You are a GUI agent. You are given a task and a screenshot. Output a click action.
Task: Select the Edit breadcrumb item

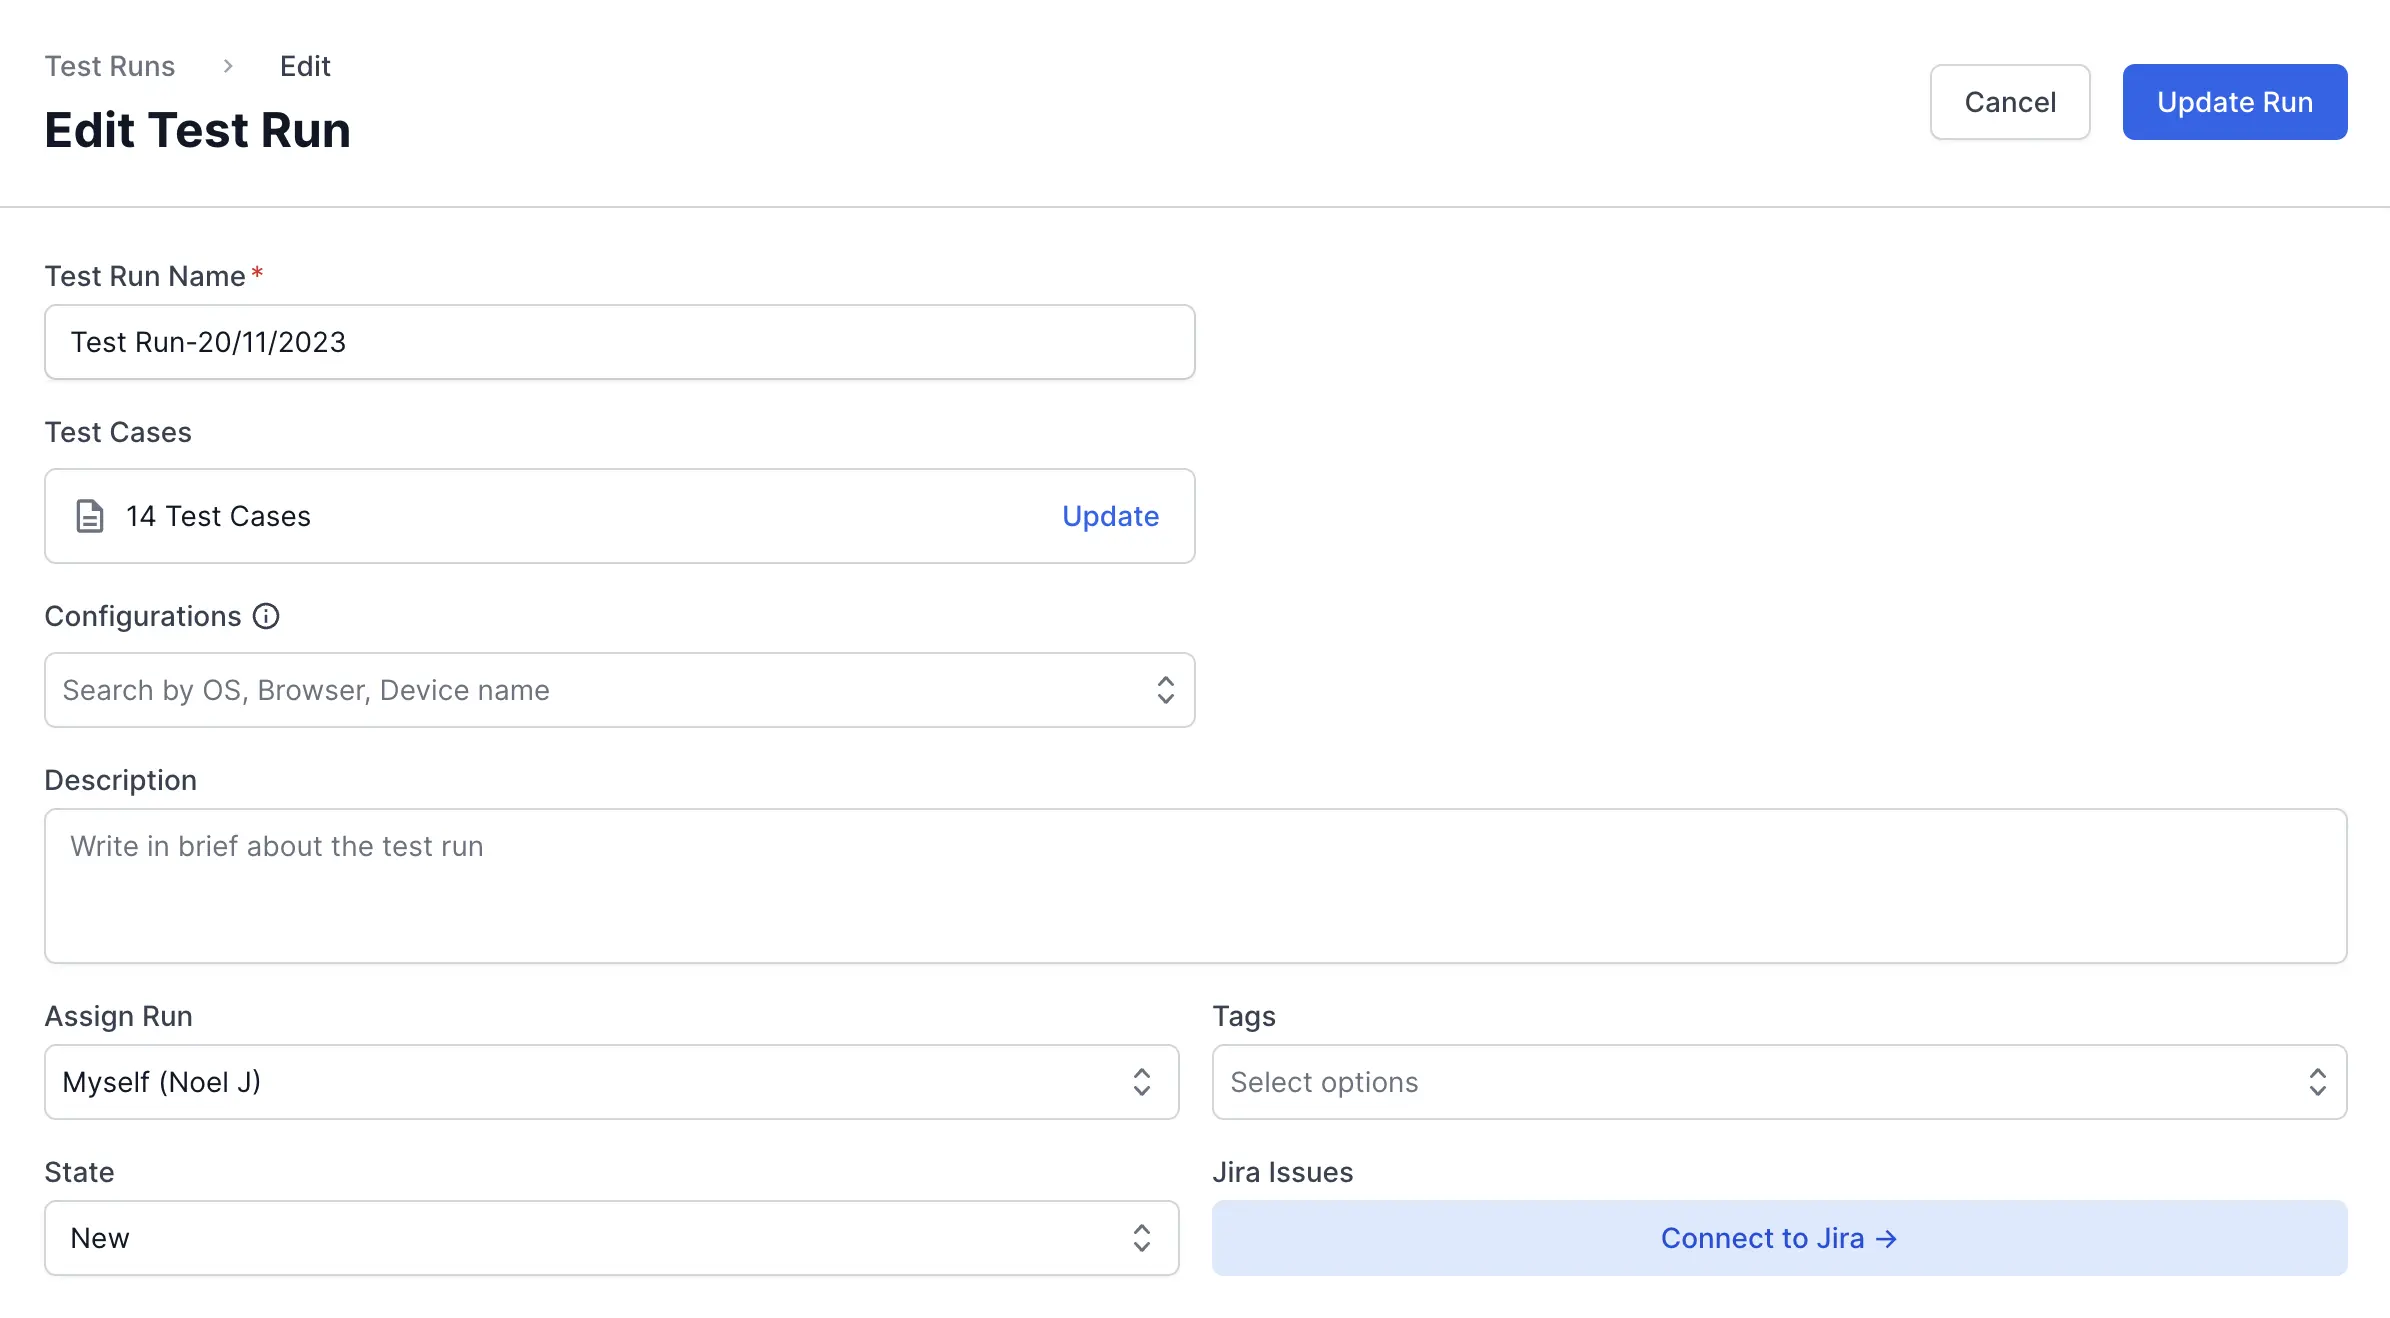click(305, 66)
